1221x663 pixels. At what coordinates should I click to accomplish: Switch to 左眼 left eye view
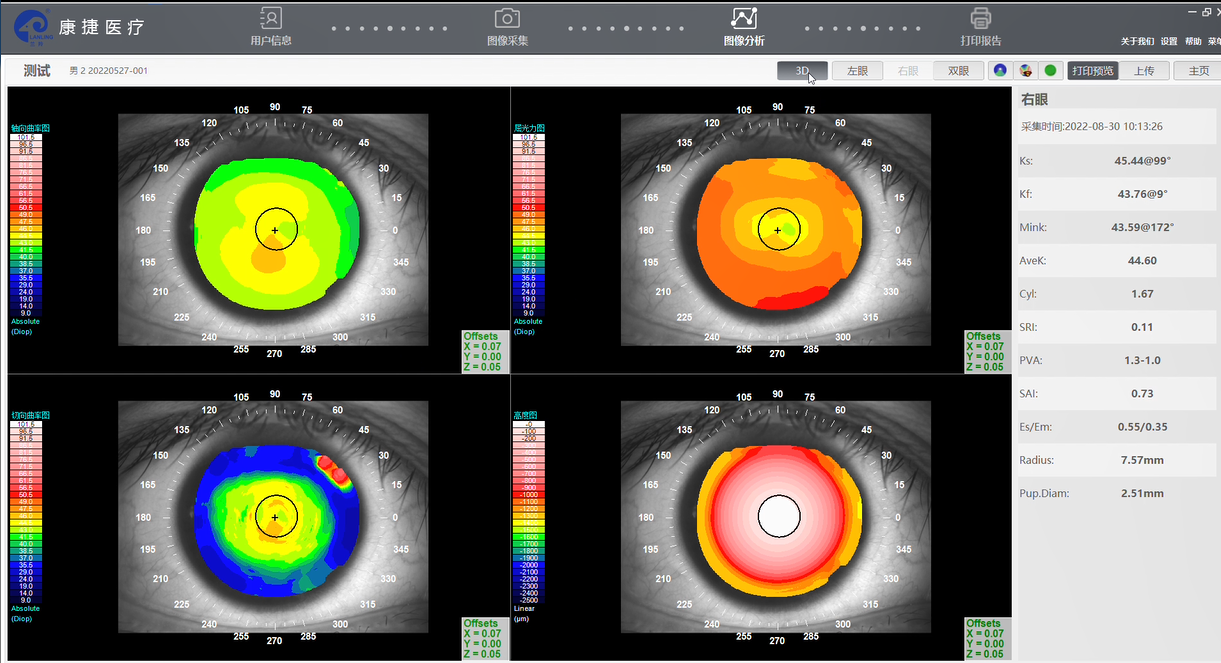(x=857, y=71)
